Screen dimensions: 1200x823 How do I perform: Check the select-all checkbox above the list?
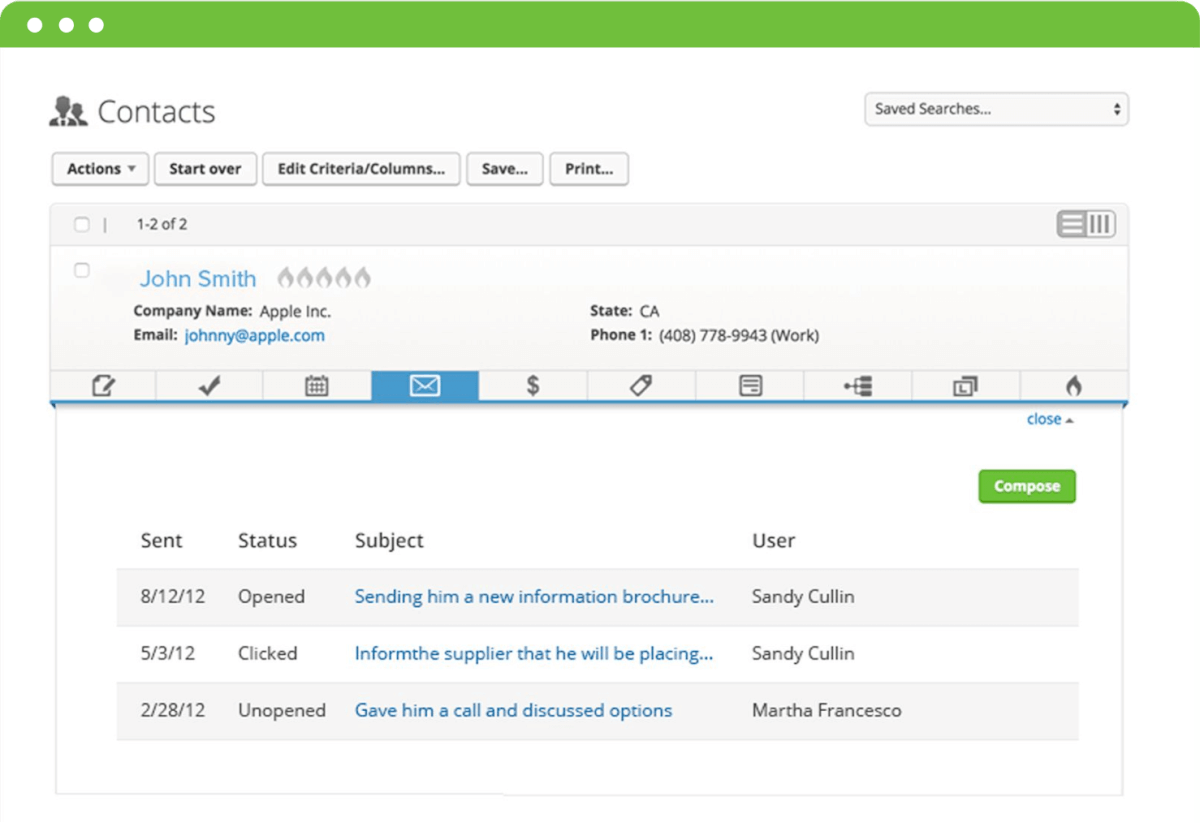click(x=81, y=224)
